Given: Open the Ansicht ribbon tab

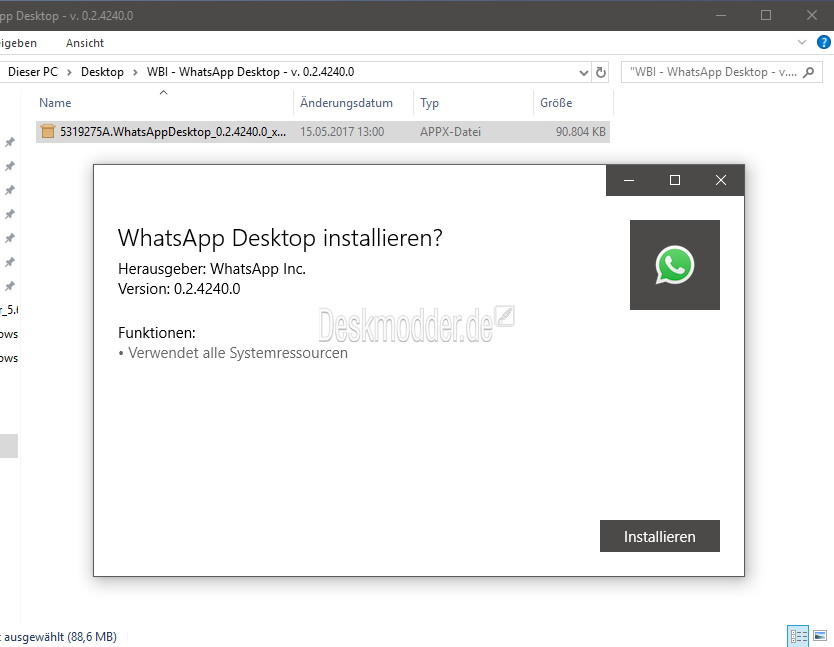Looking at the screenshot, I should (x=85, y=43).
